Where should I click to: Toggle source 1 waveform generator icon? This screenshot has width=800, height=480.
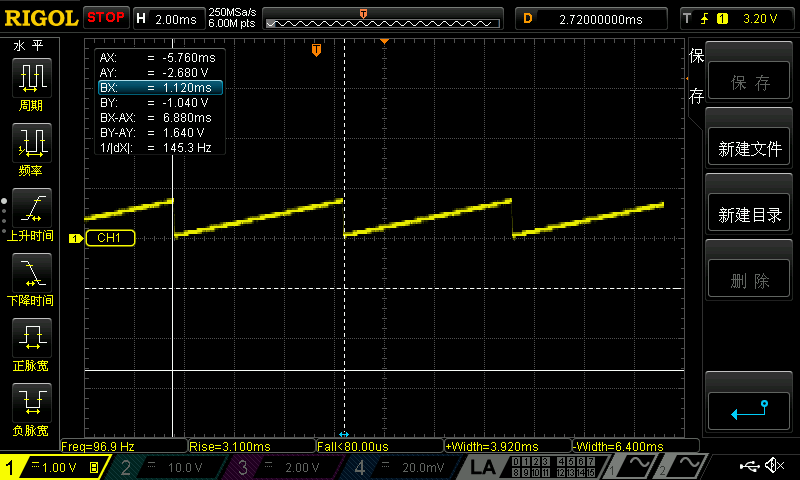coord(631,467)
